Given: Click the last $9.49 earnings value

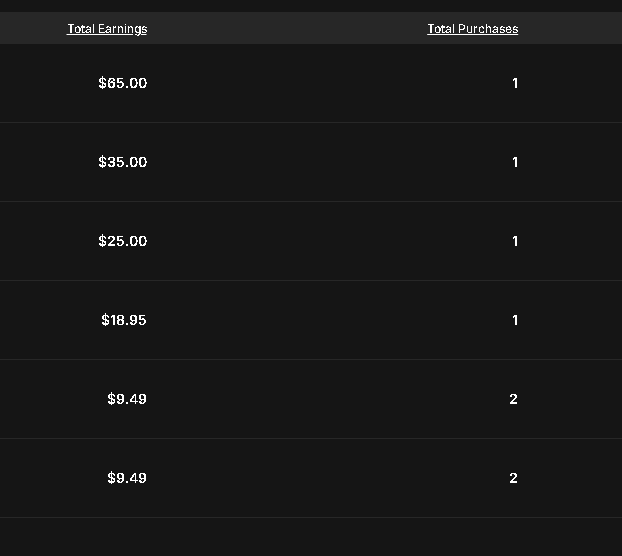Looking at the screenshot, I should (127, 478).
